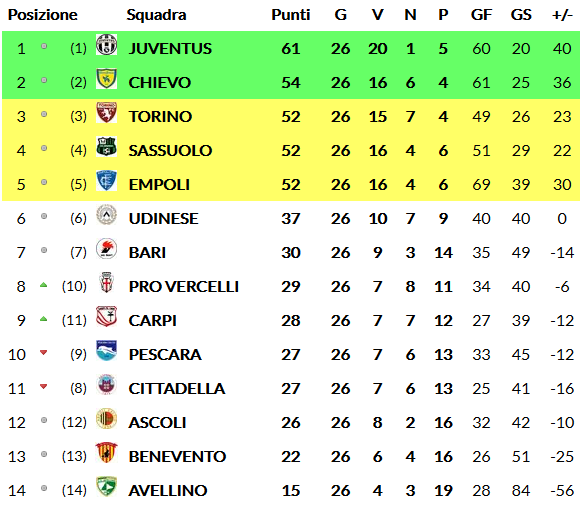Click the Chievo club crest icon

pyautogui.click(x=106, y=79)
